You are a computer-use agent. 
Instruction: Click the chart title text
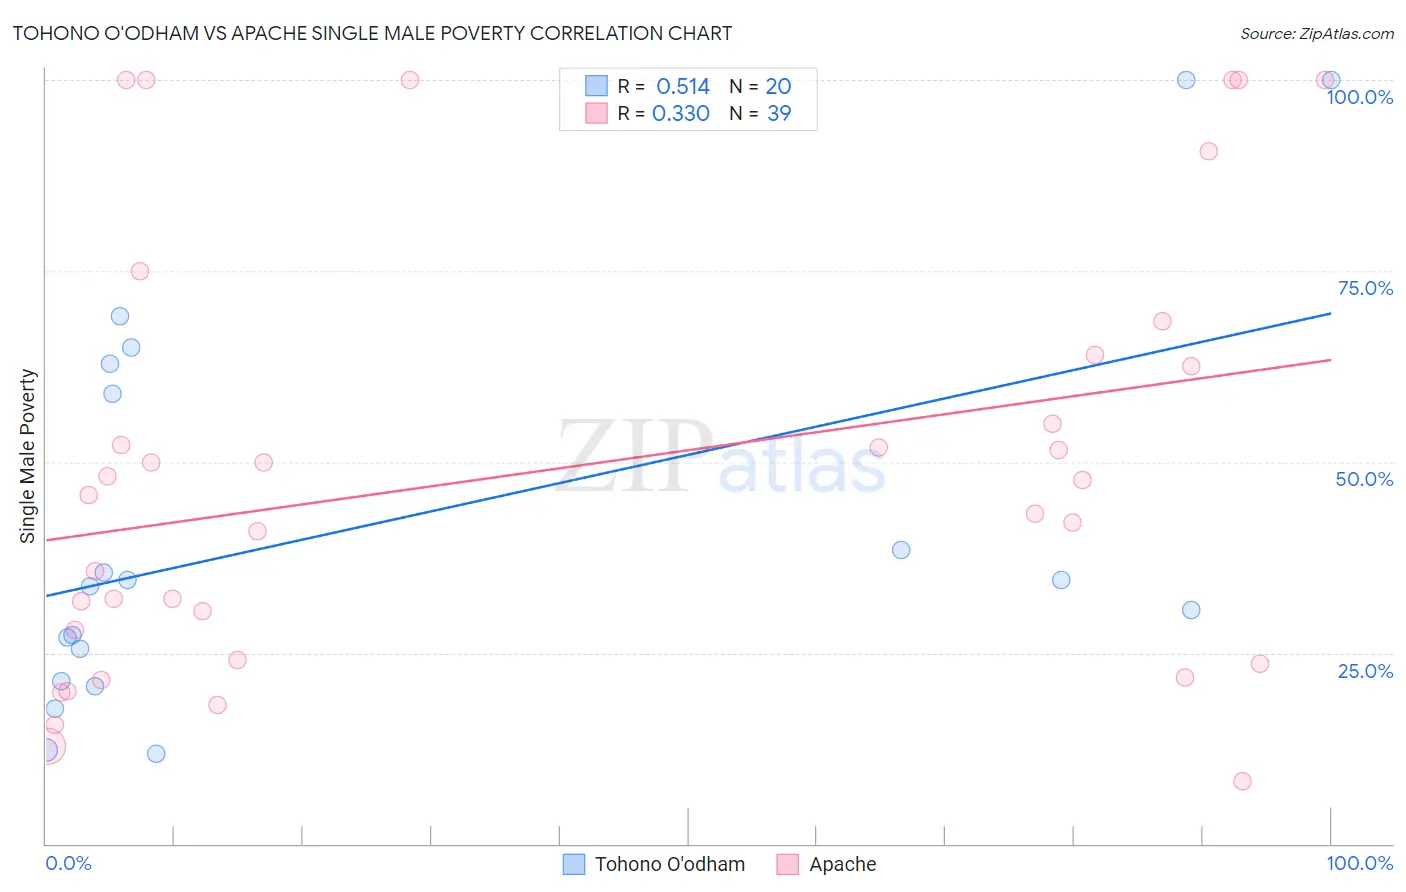click(x=372, y=33)
